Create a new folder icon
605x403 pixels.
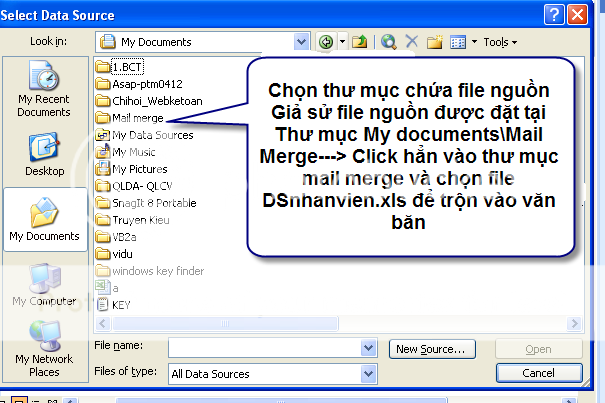coord(434,42)
